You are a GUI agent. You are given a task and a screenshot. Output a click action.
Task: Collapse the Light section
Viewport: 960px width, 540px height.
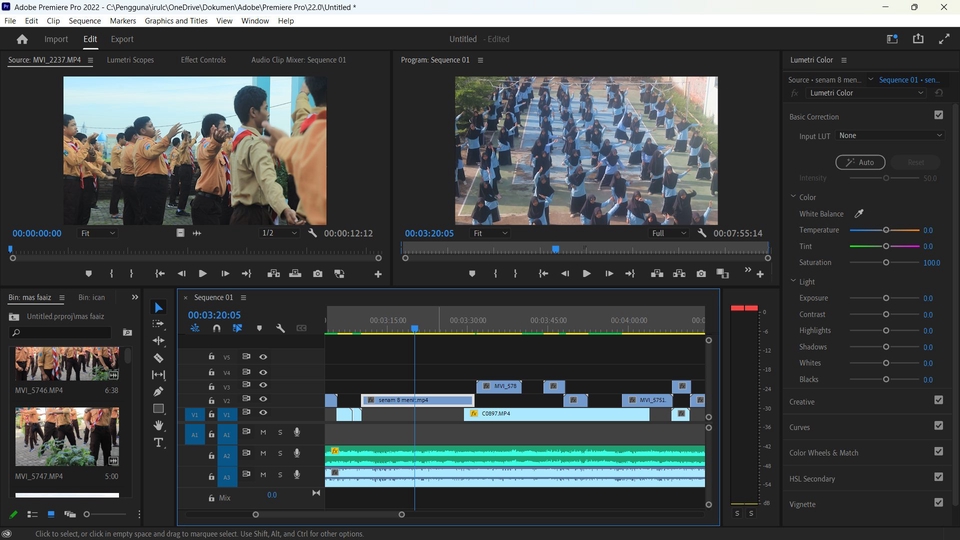(793, 281)
